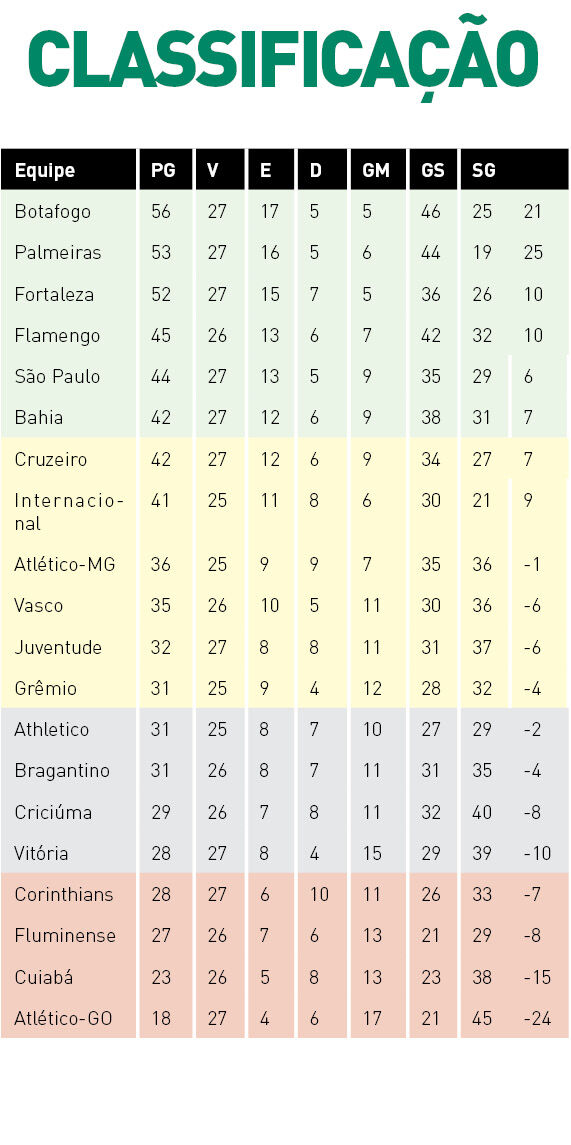Select the GM column header

pyautogui.click(x=375, y=170)
